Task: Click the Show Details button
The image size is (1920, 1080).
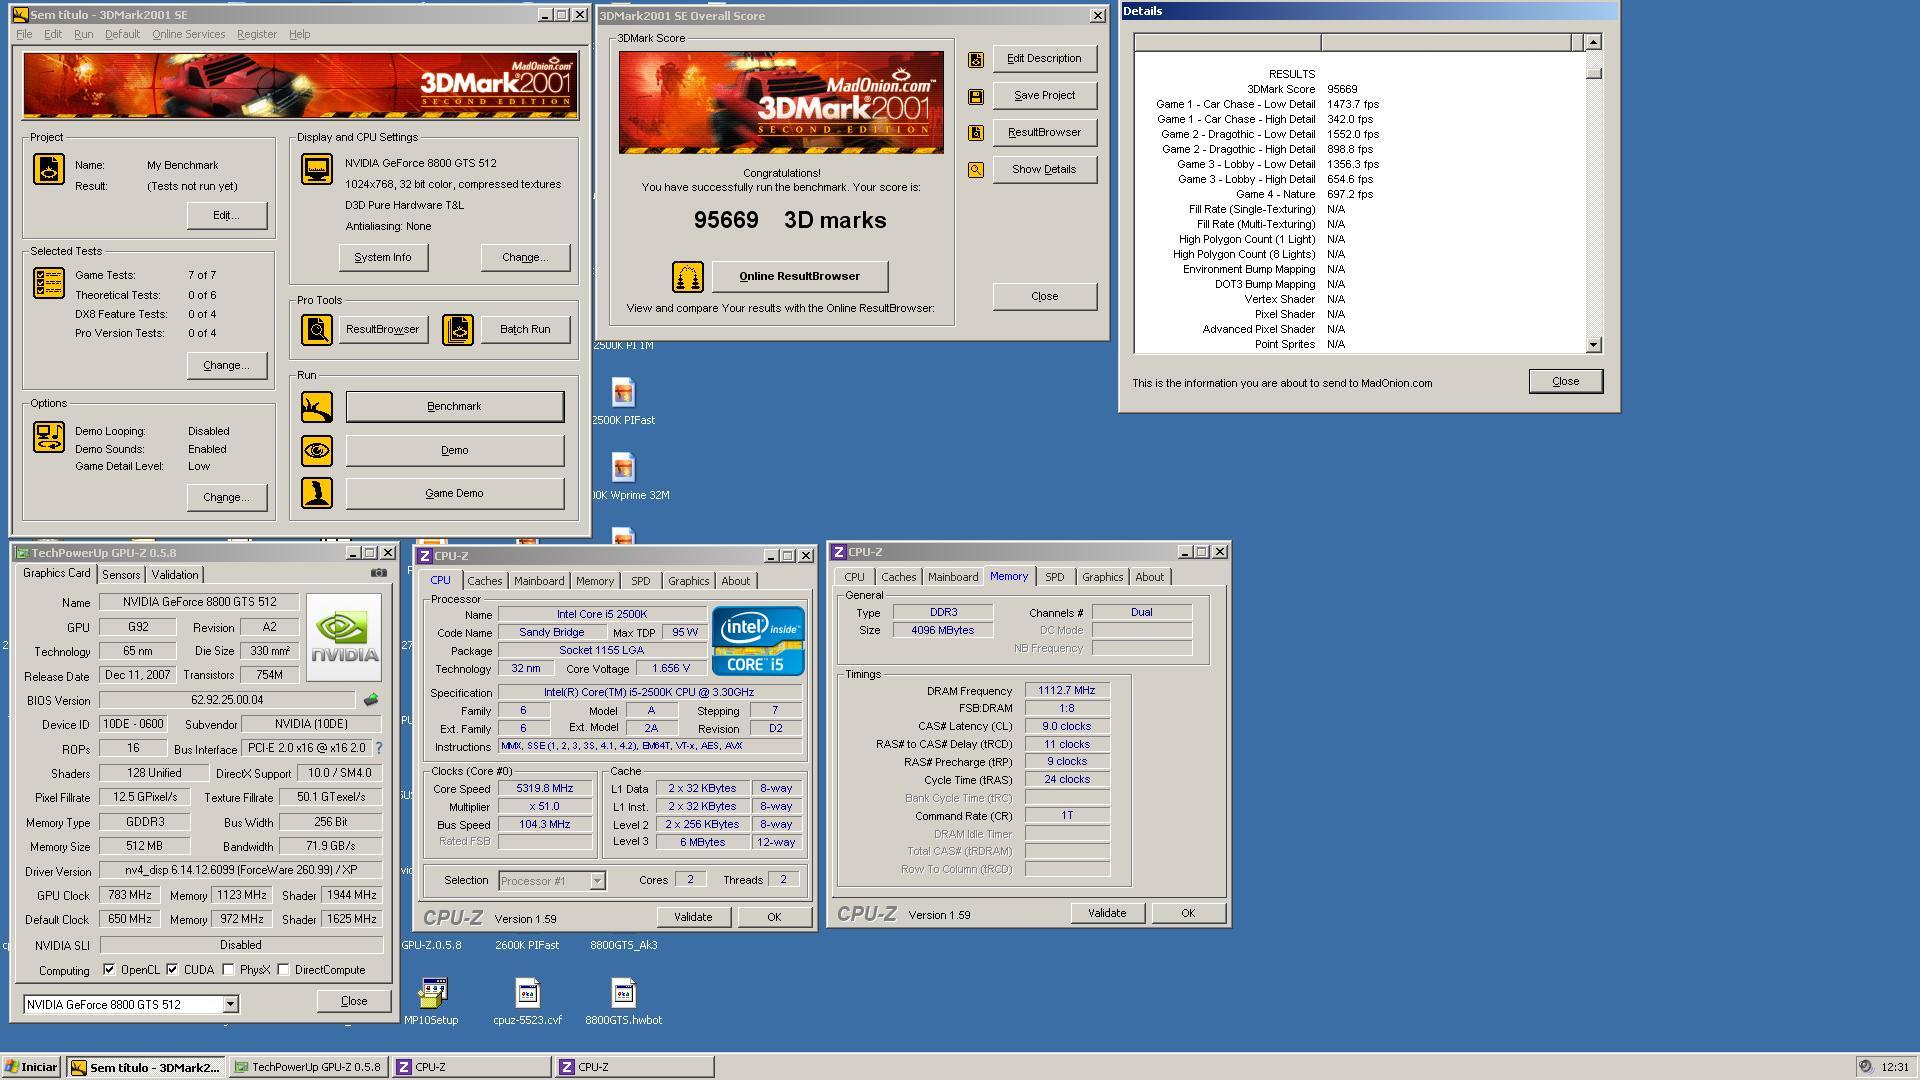Action: click(1044, 170)
